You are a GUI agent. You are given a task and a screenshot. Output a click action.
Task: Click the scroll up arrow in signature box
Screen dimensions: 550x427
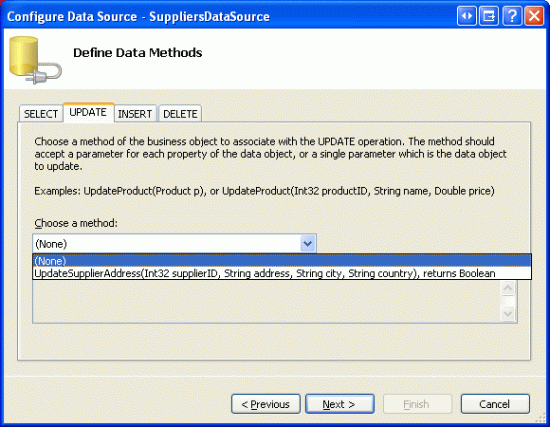508,288
